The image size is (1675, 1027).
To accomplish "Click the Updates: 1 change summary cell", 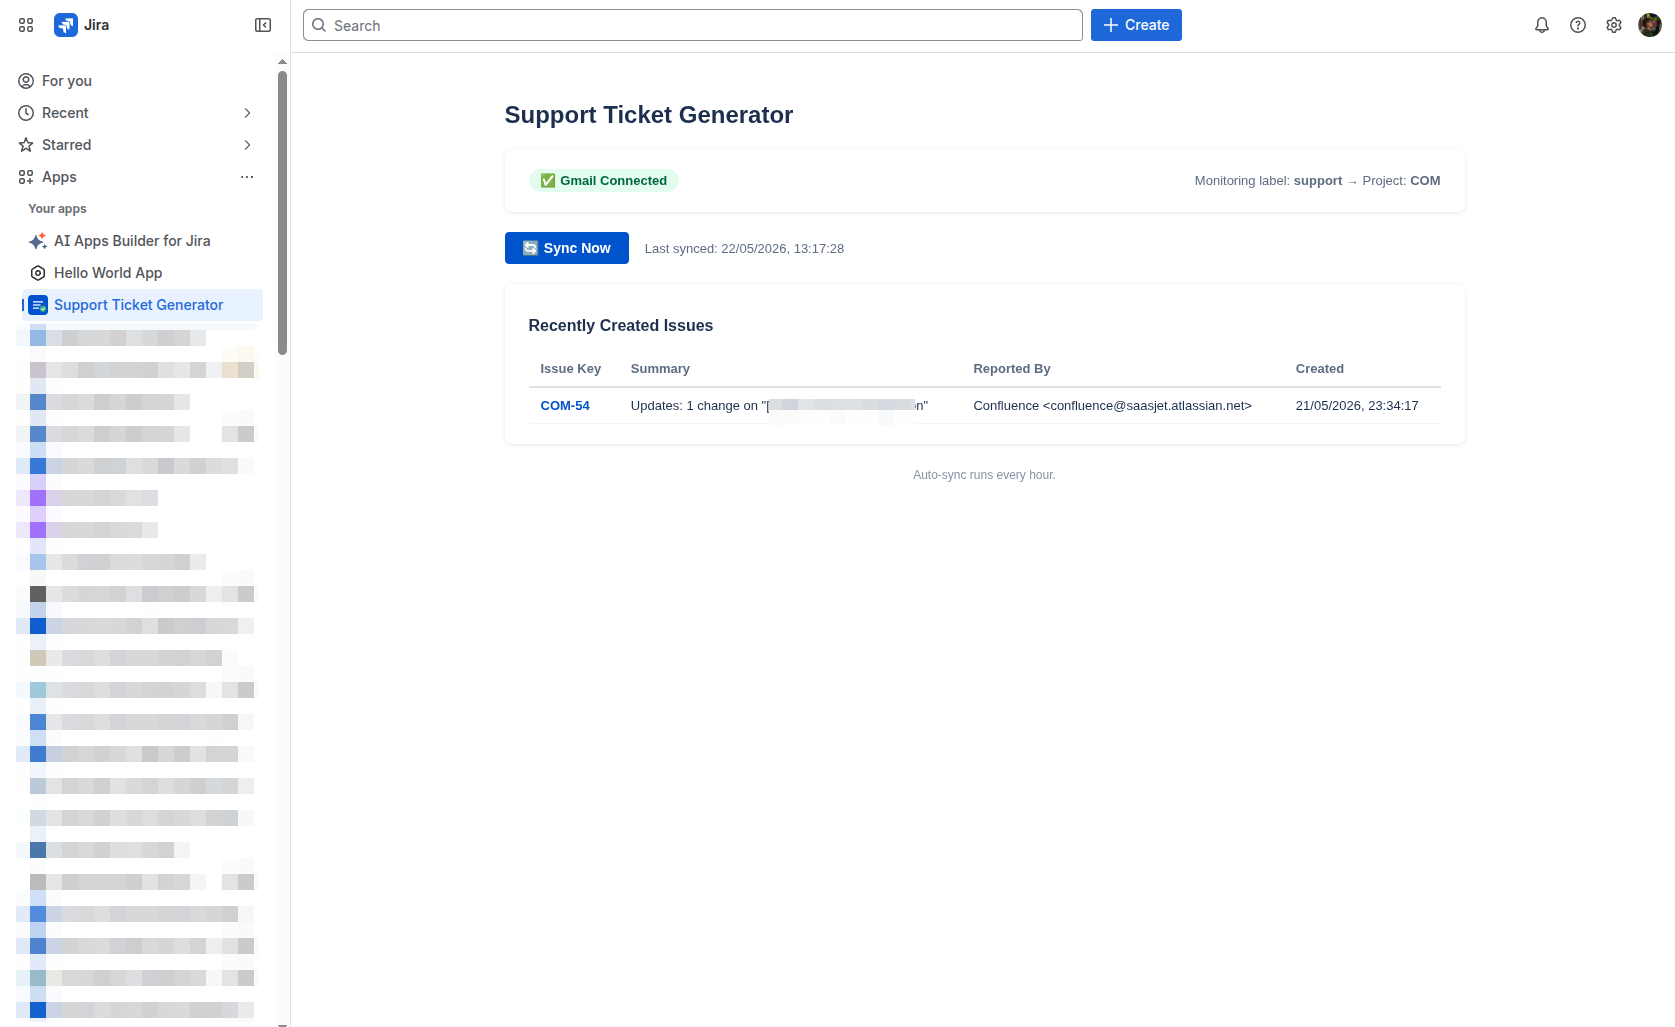I will [x=779, y=405].
